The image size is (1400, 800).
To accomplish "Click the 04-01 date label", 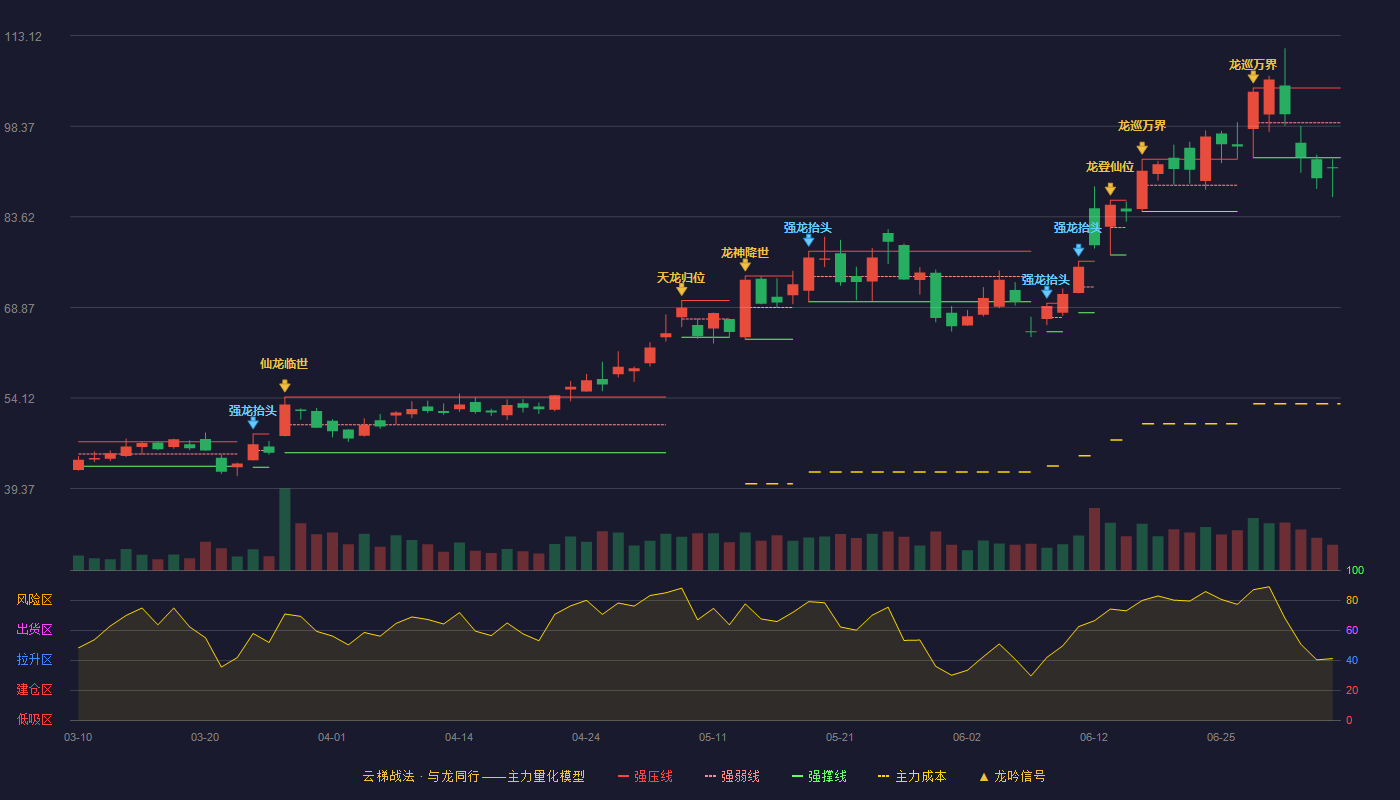I will click(x=332, y=737).
